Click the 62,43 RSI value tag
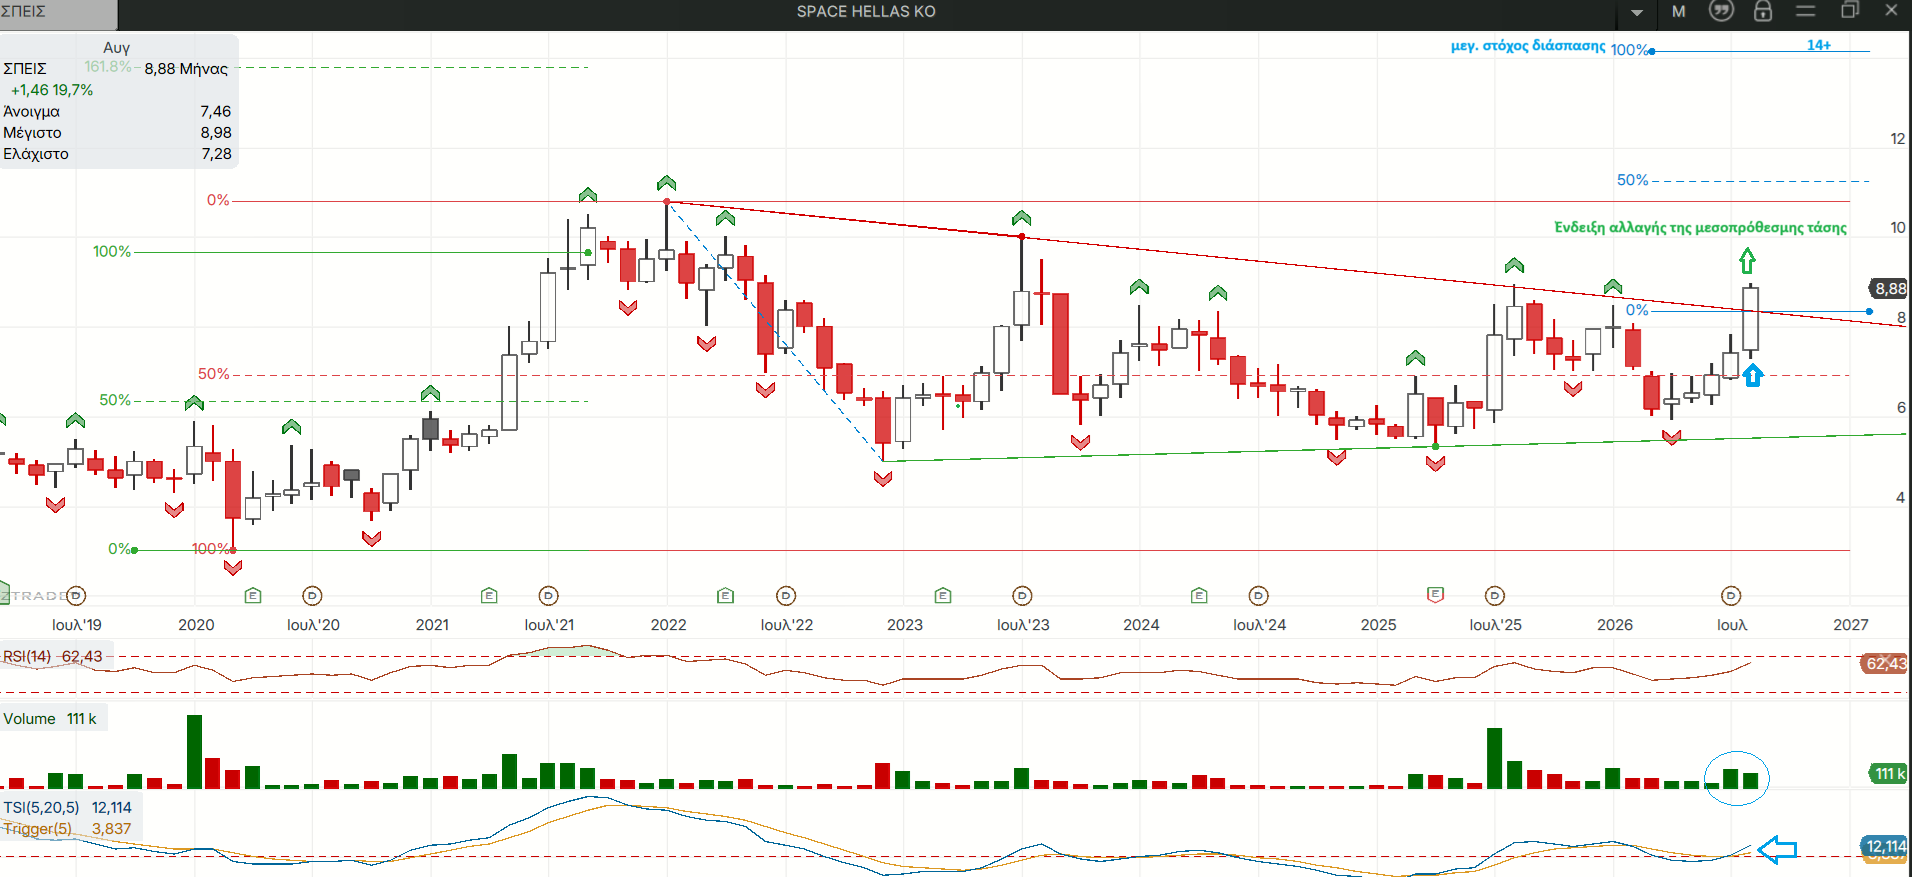The height and width of the screenshot is (877, 1912). point(1886,664)
